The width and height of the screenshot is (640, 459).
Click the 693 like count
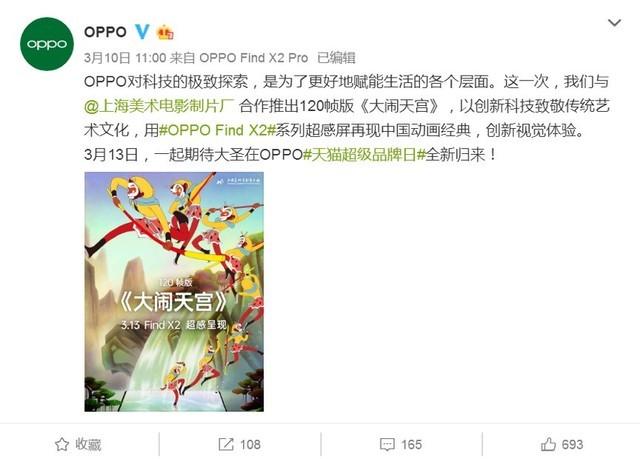click(572, 444)
